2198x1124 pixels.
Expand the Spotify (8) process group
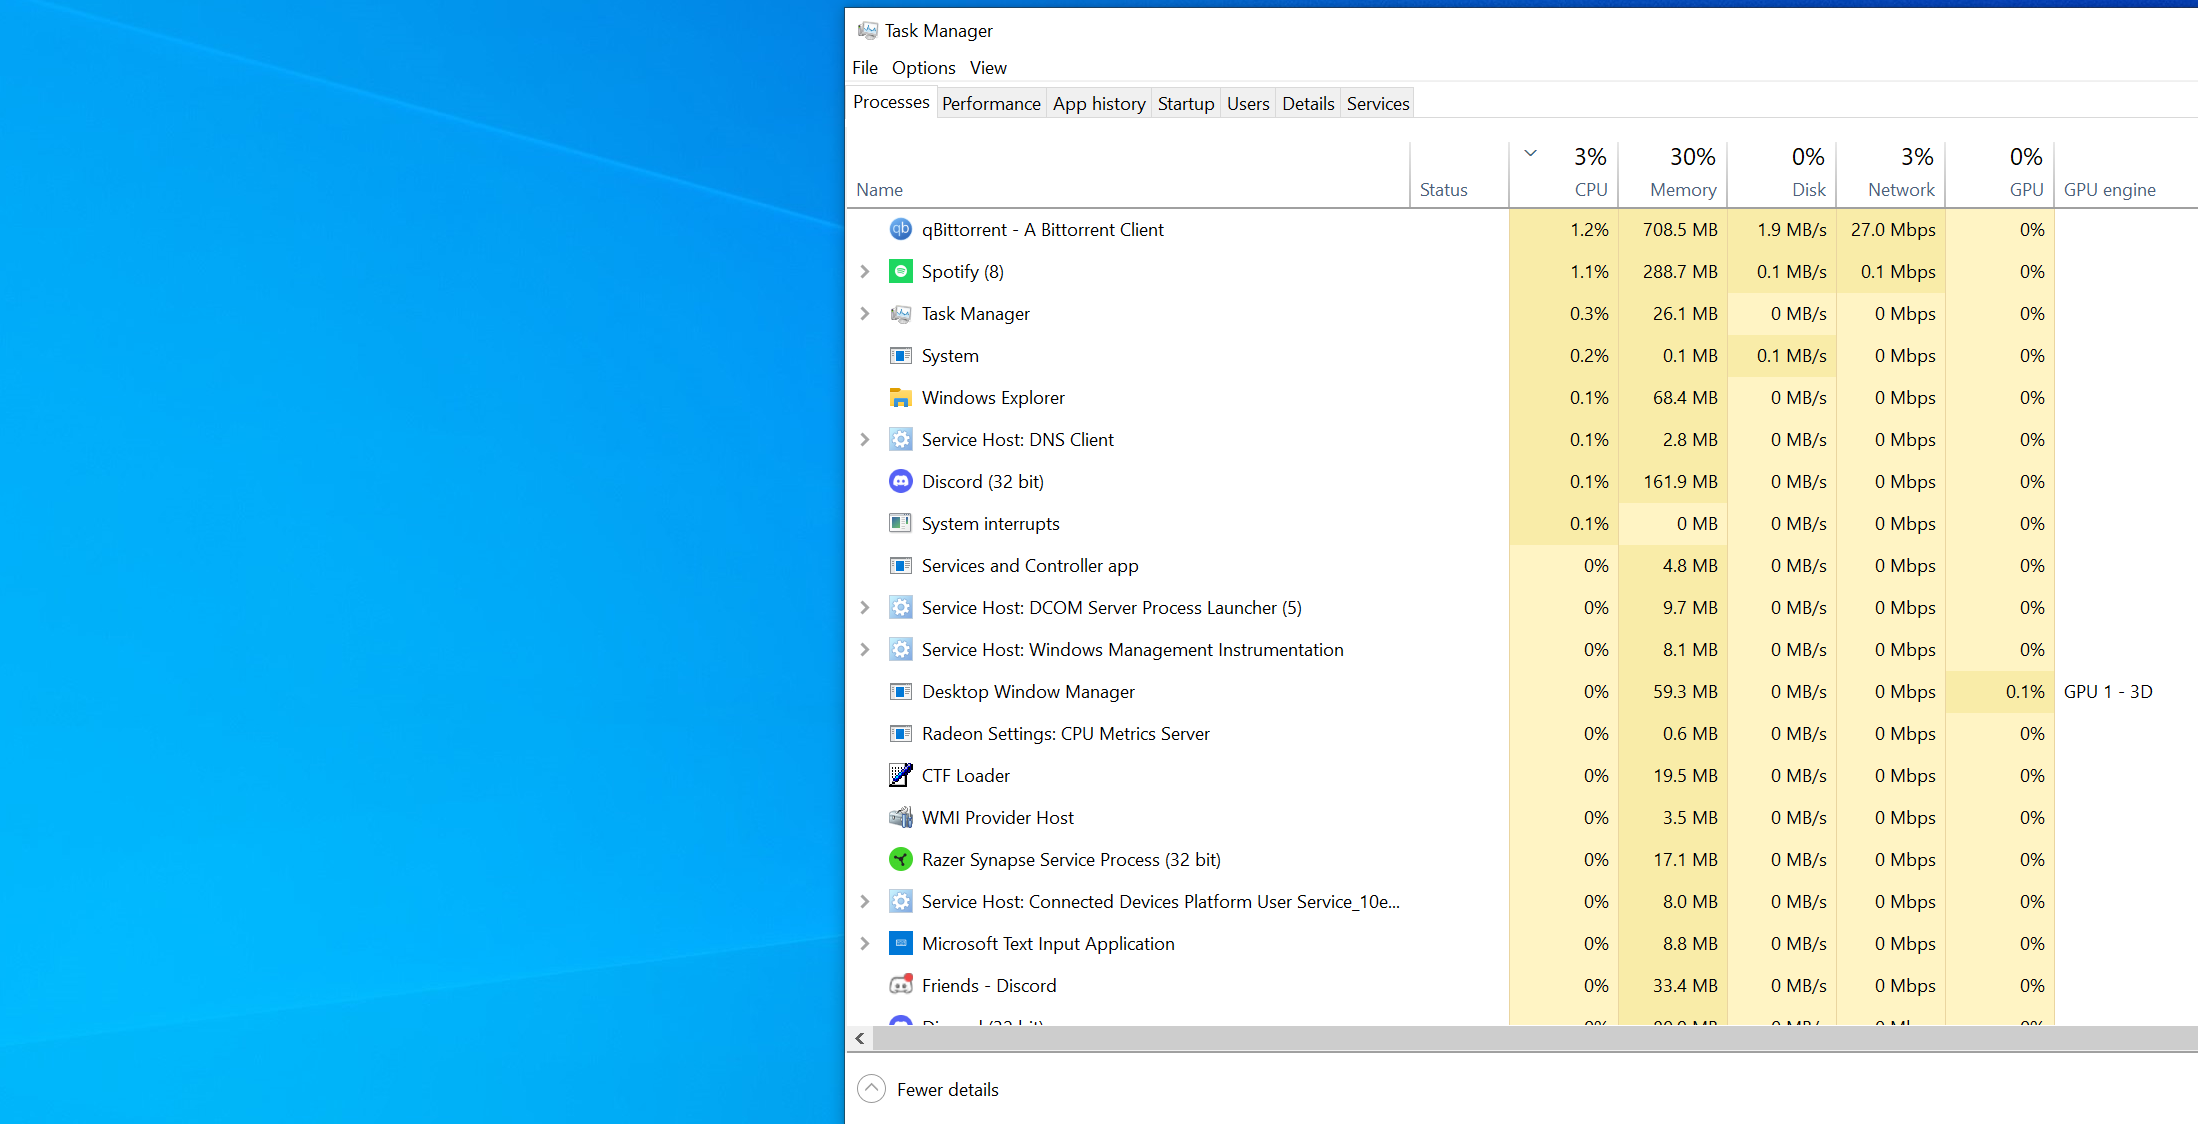(x=865, y=272)
